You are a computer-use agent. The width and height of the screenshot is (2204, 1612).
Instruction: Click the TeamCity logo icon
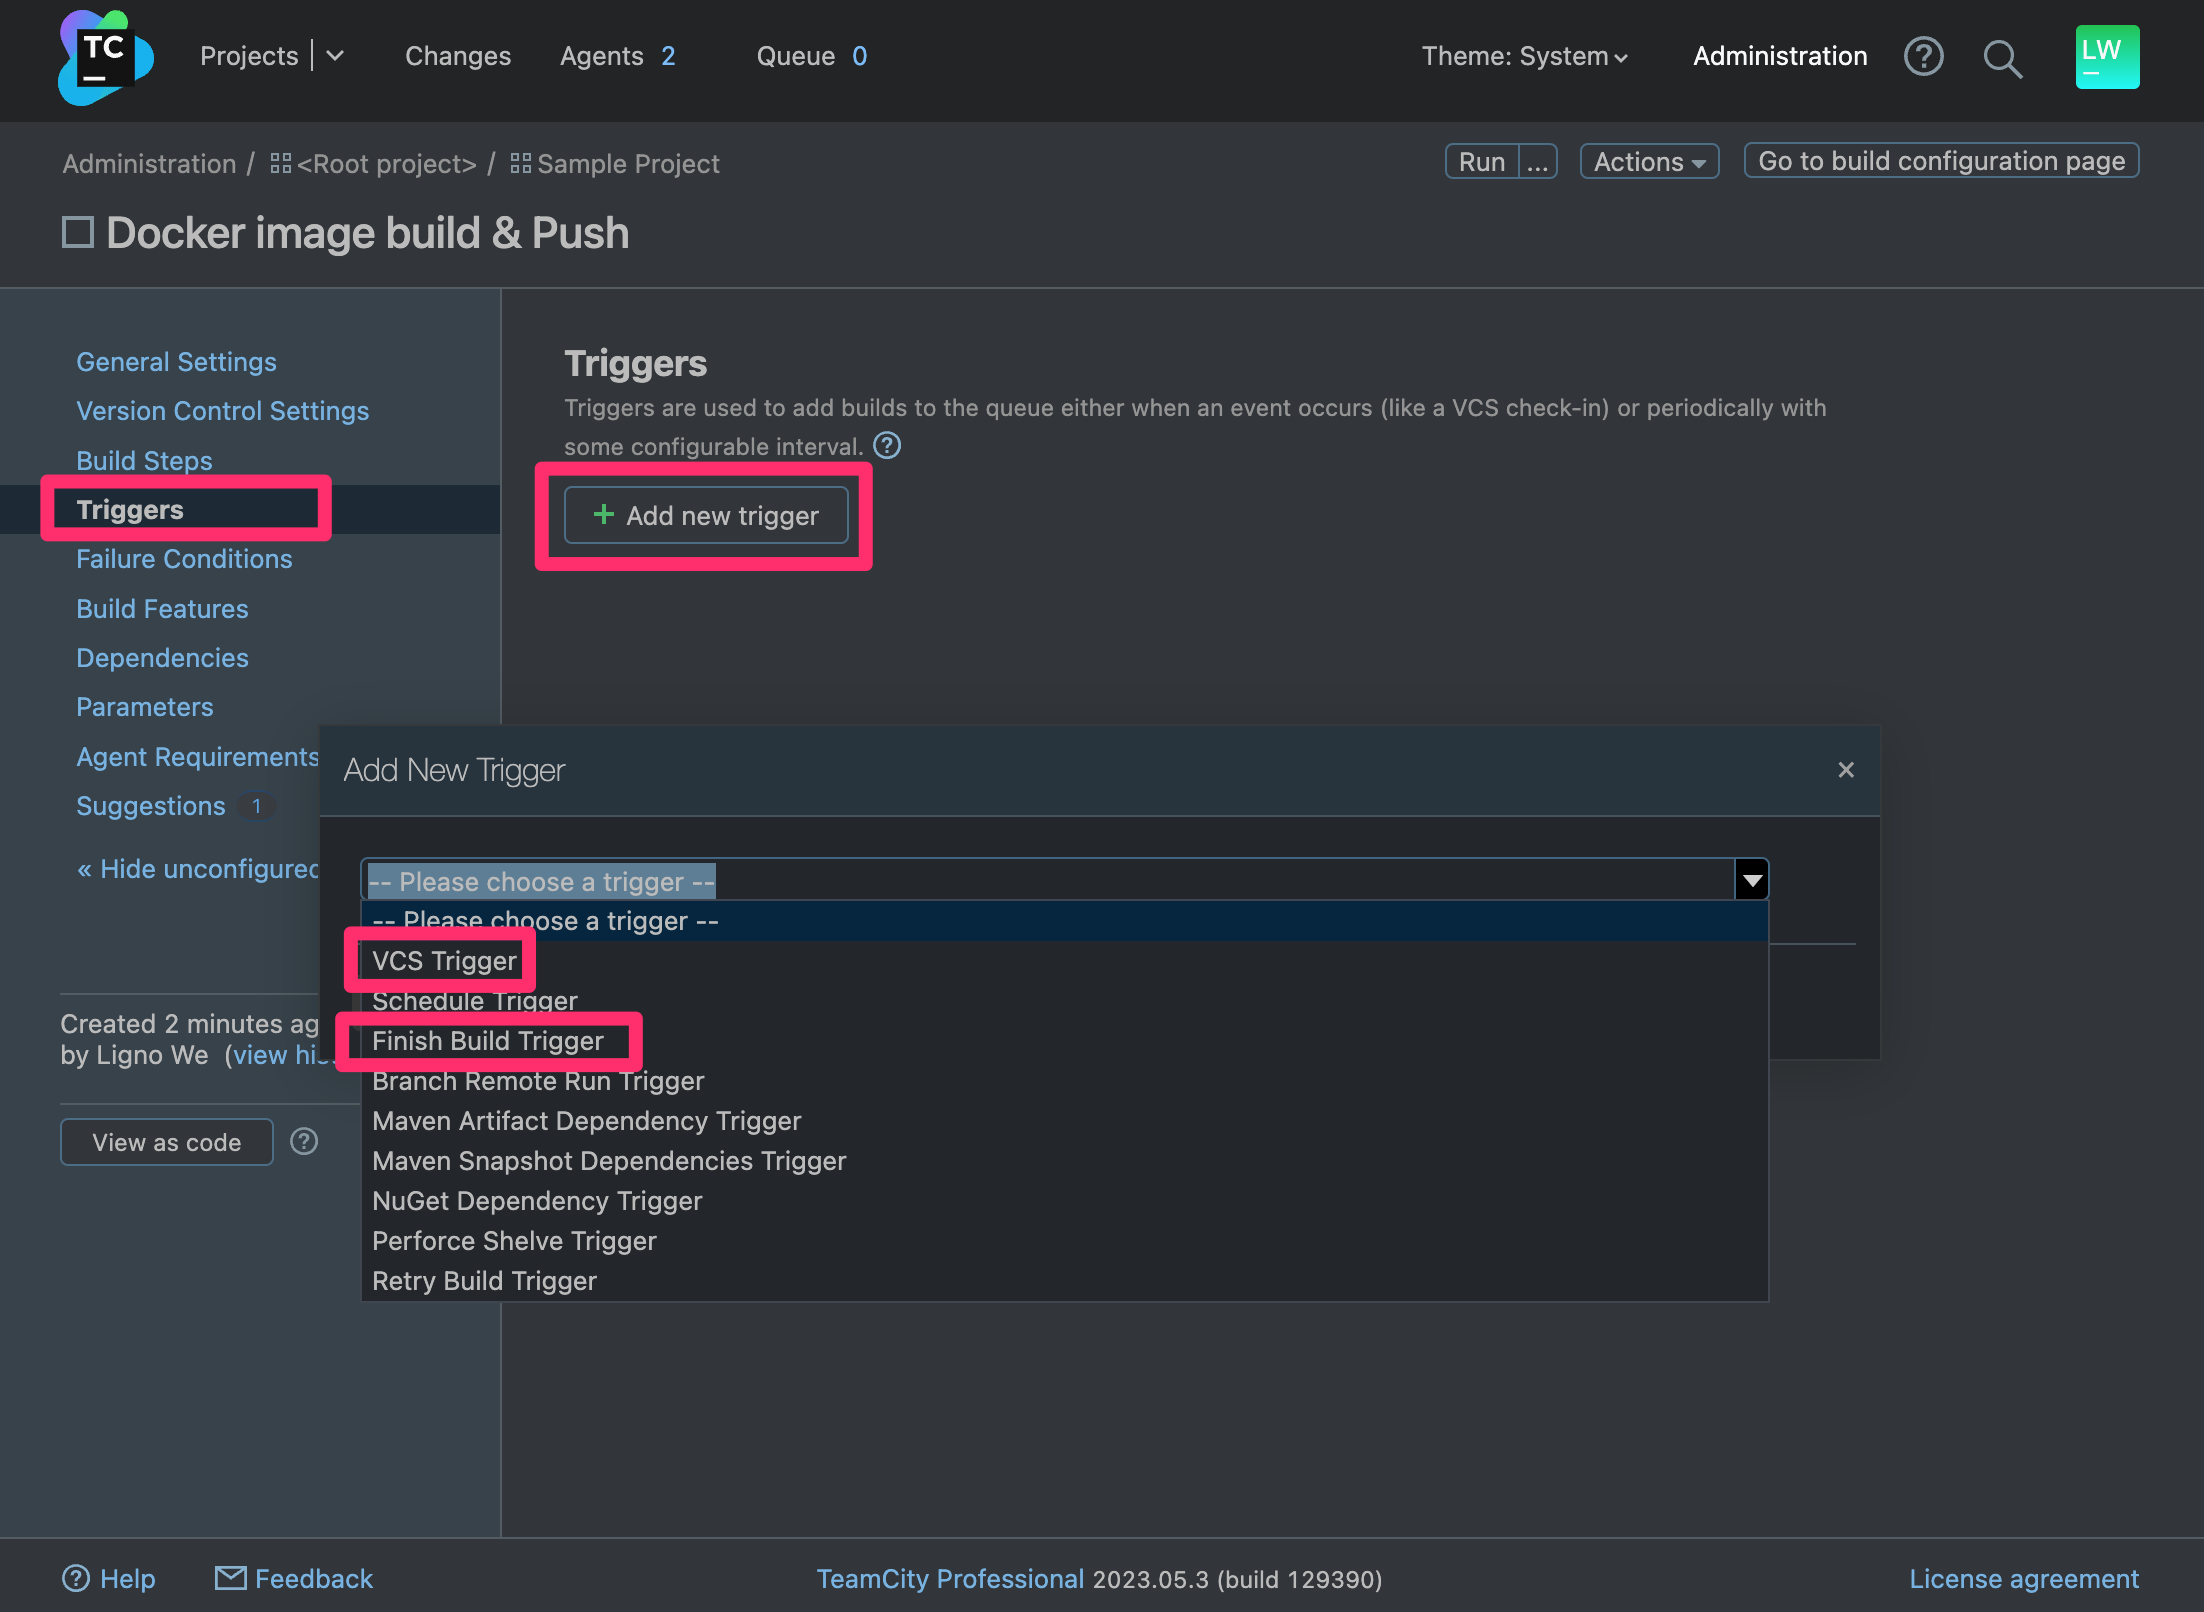point(105,57)
